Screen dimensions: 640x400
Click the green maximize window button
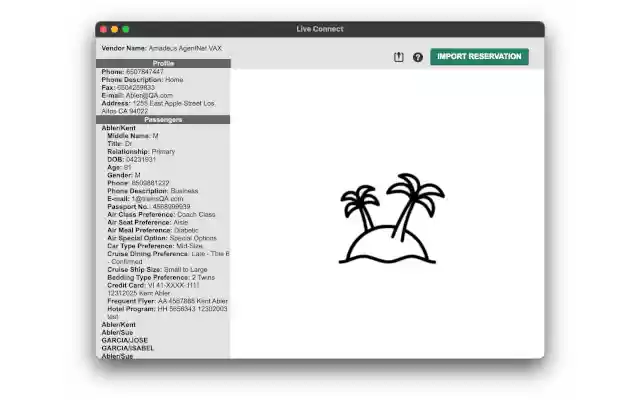125,29
